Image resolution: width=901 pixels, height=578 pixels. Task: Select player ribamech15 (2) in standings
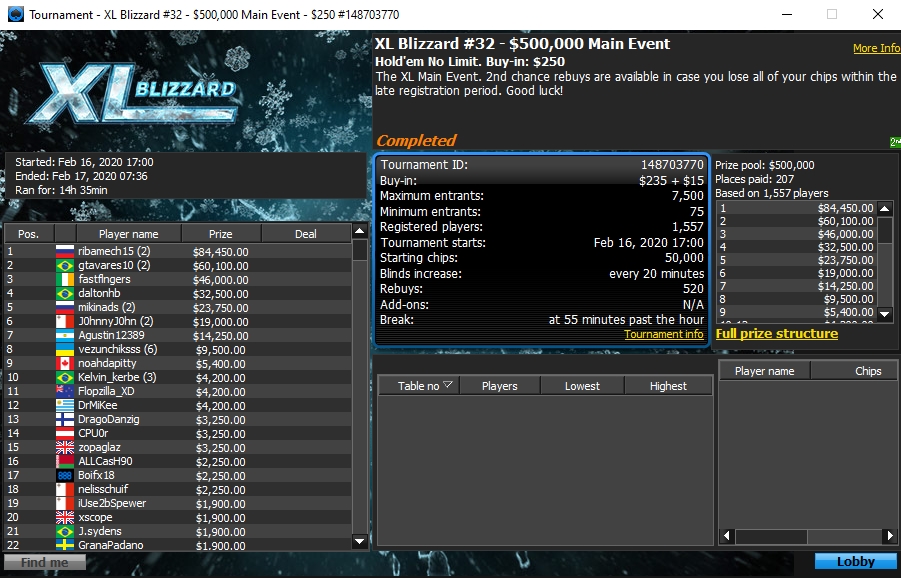tap(178, 251)
